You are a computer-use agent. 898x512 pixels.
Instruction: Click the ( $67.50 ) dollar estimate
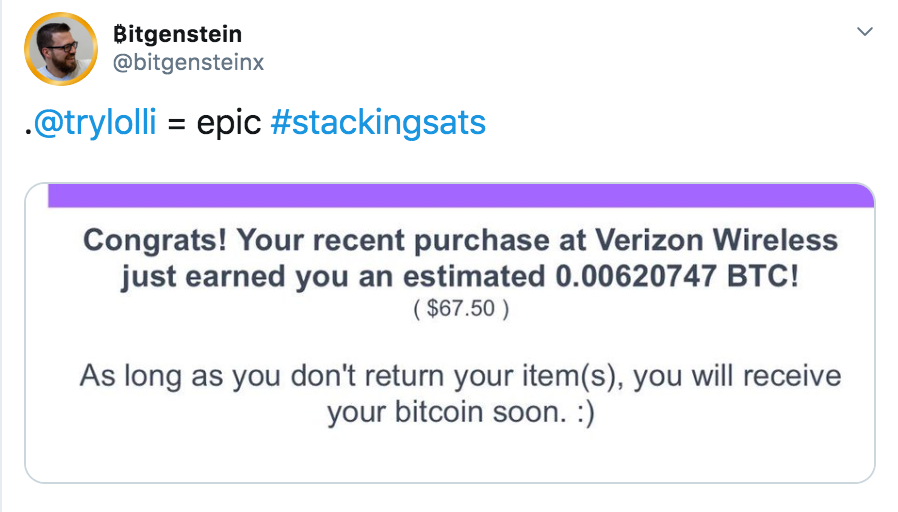(x=461, y=309)
